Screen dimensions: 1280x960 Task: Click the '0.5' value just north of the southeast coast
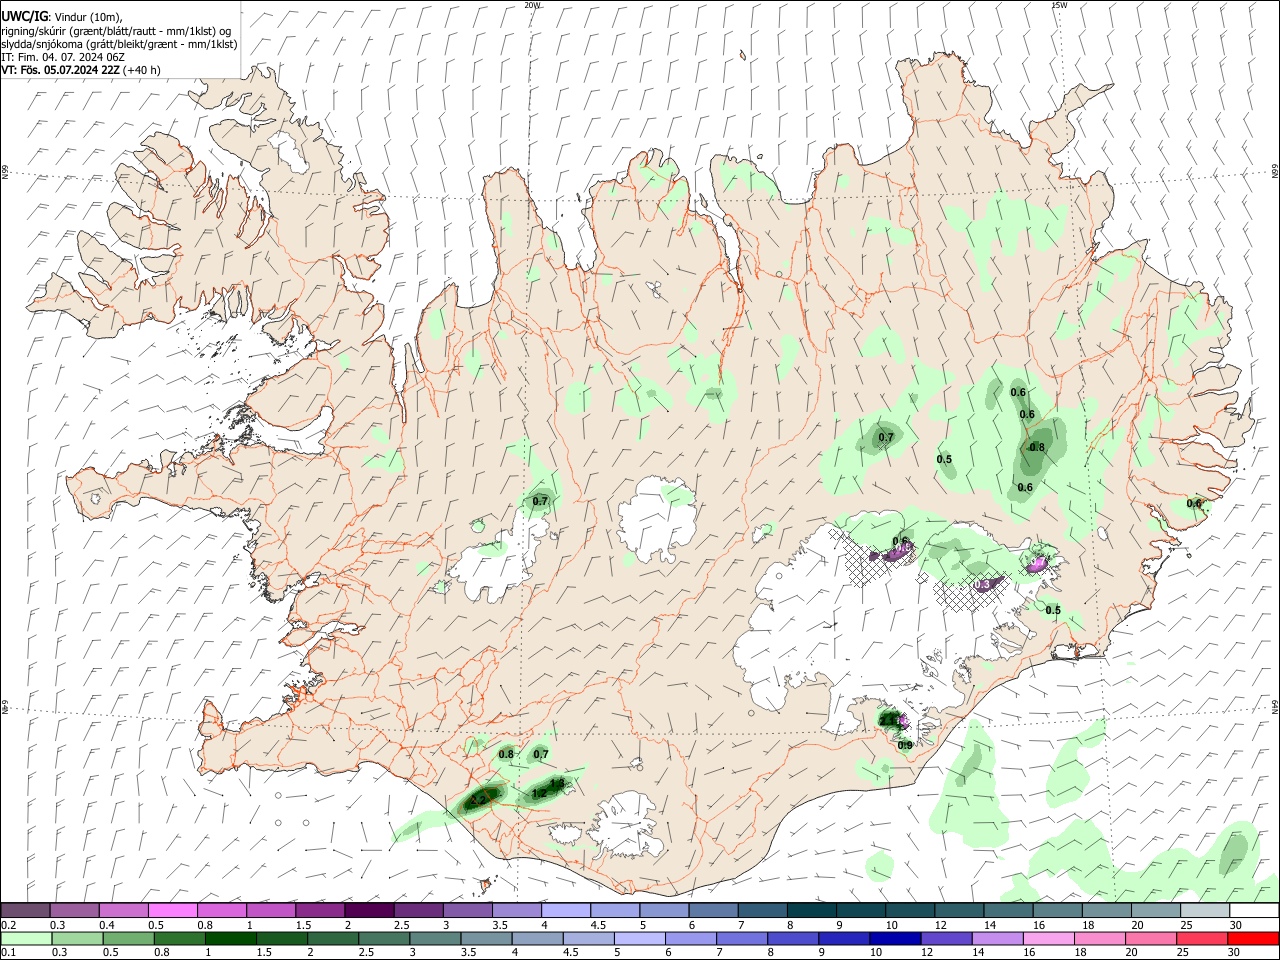coord(1053,611)
